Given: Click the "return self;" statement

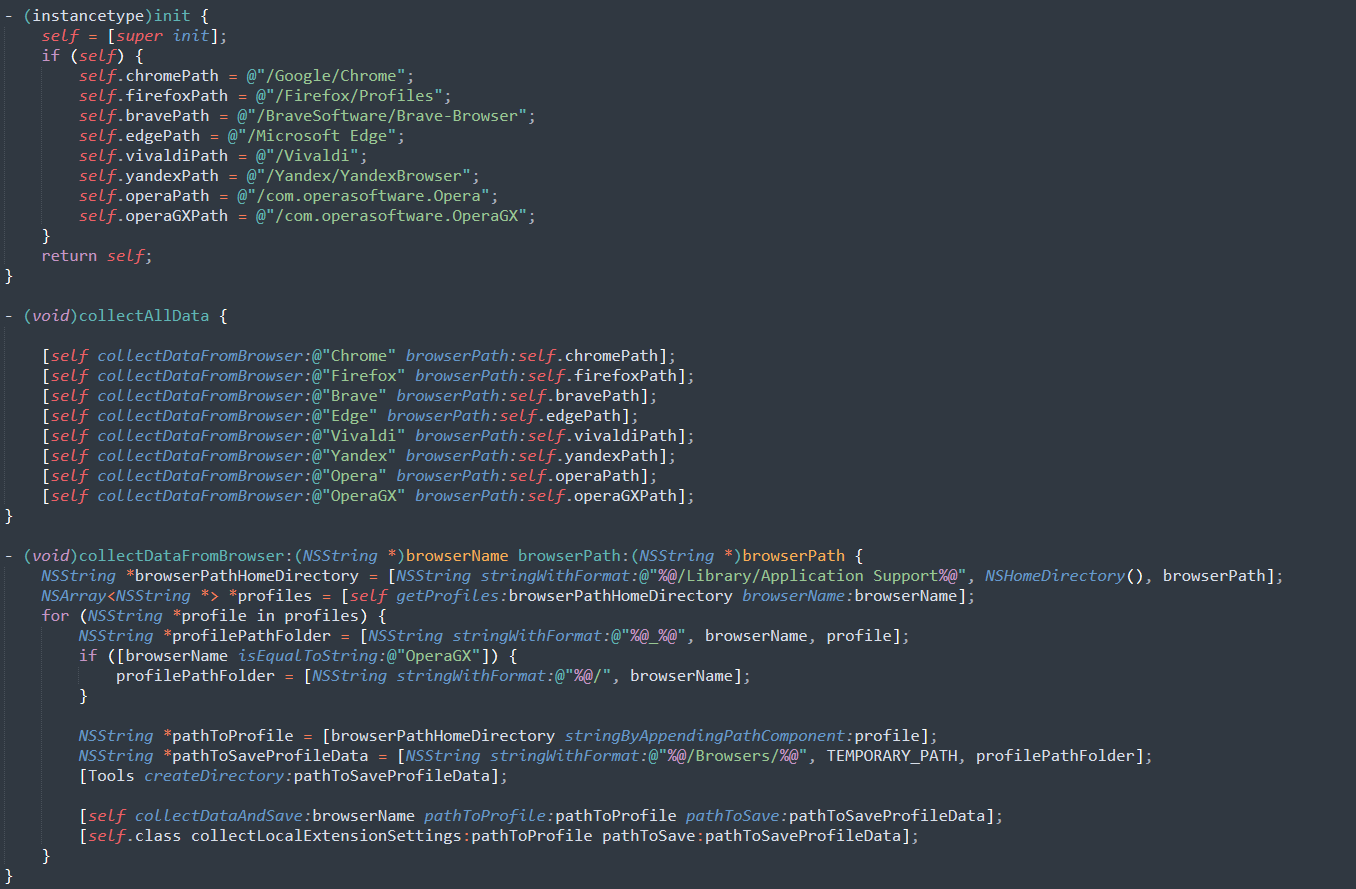Looking at the screenshot, I should [x=97, y=256].
